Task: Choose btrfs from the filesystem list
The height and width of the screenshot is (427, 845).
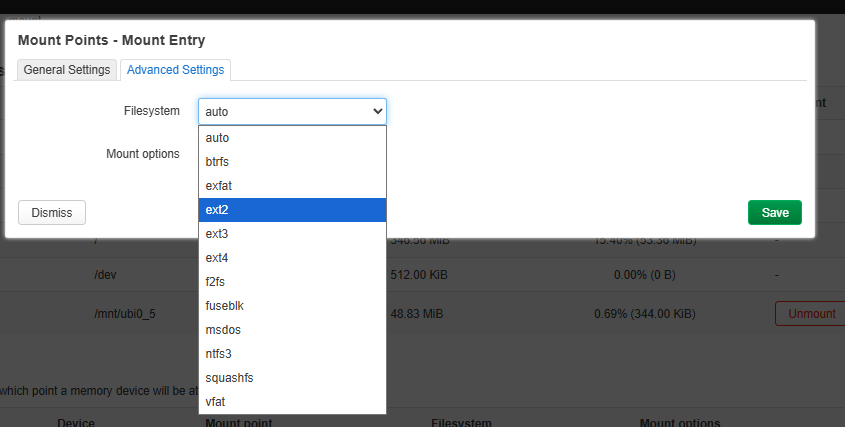Action: [x=292, y=162]
